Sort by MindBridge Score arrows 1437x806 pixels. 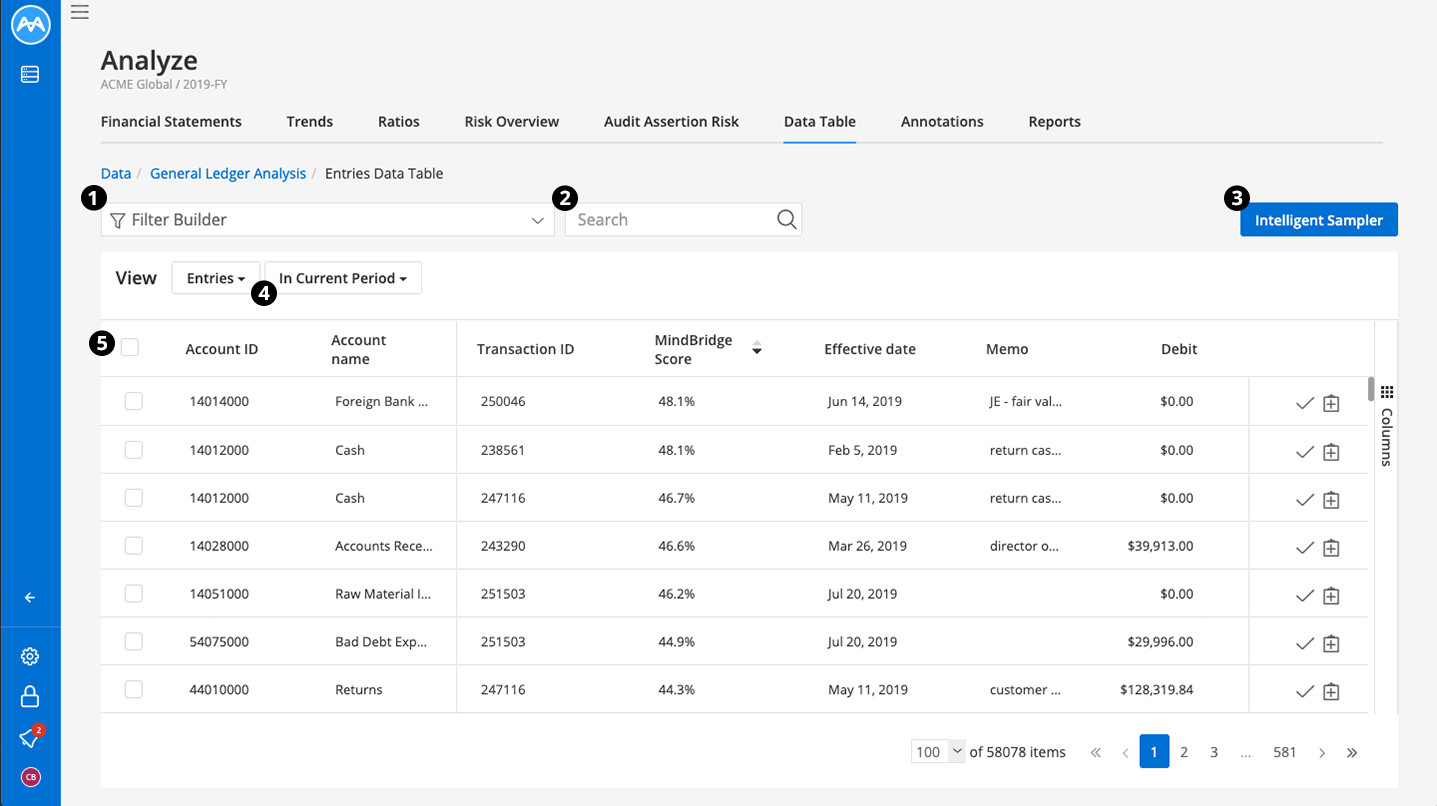757,348
